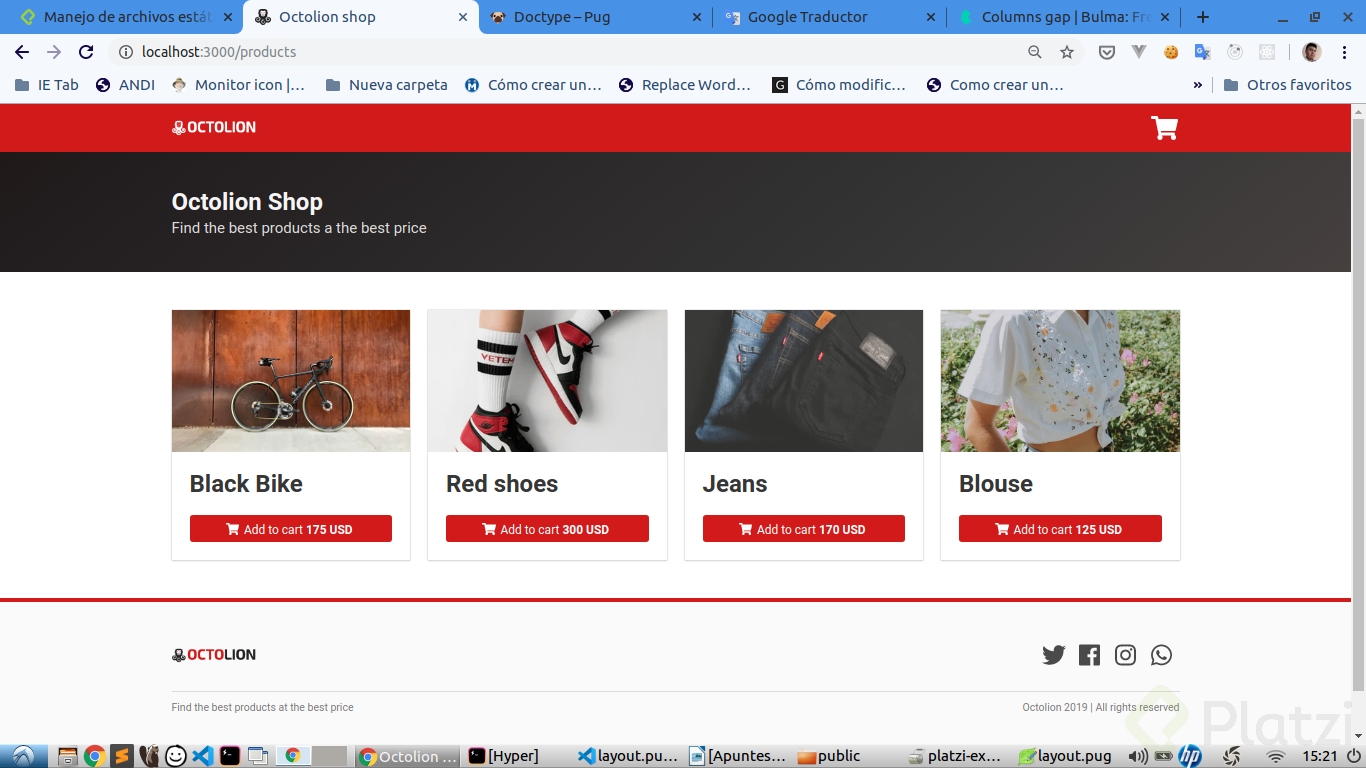Click Add to cart for the Black Bike
The image size is (1366, 768).
tap(290, 528)
